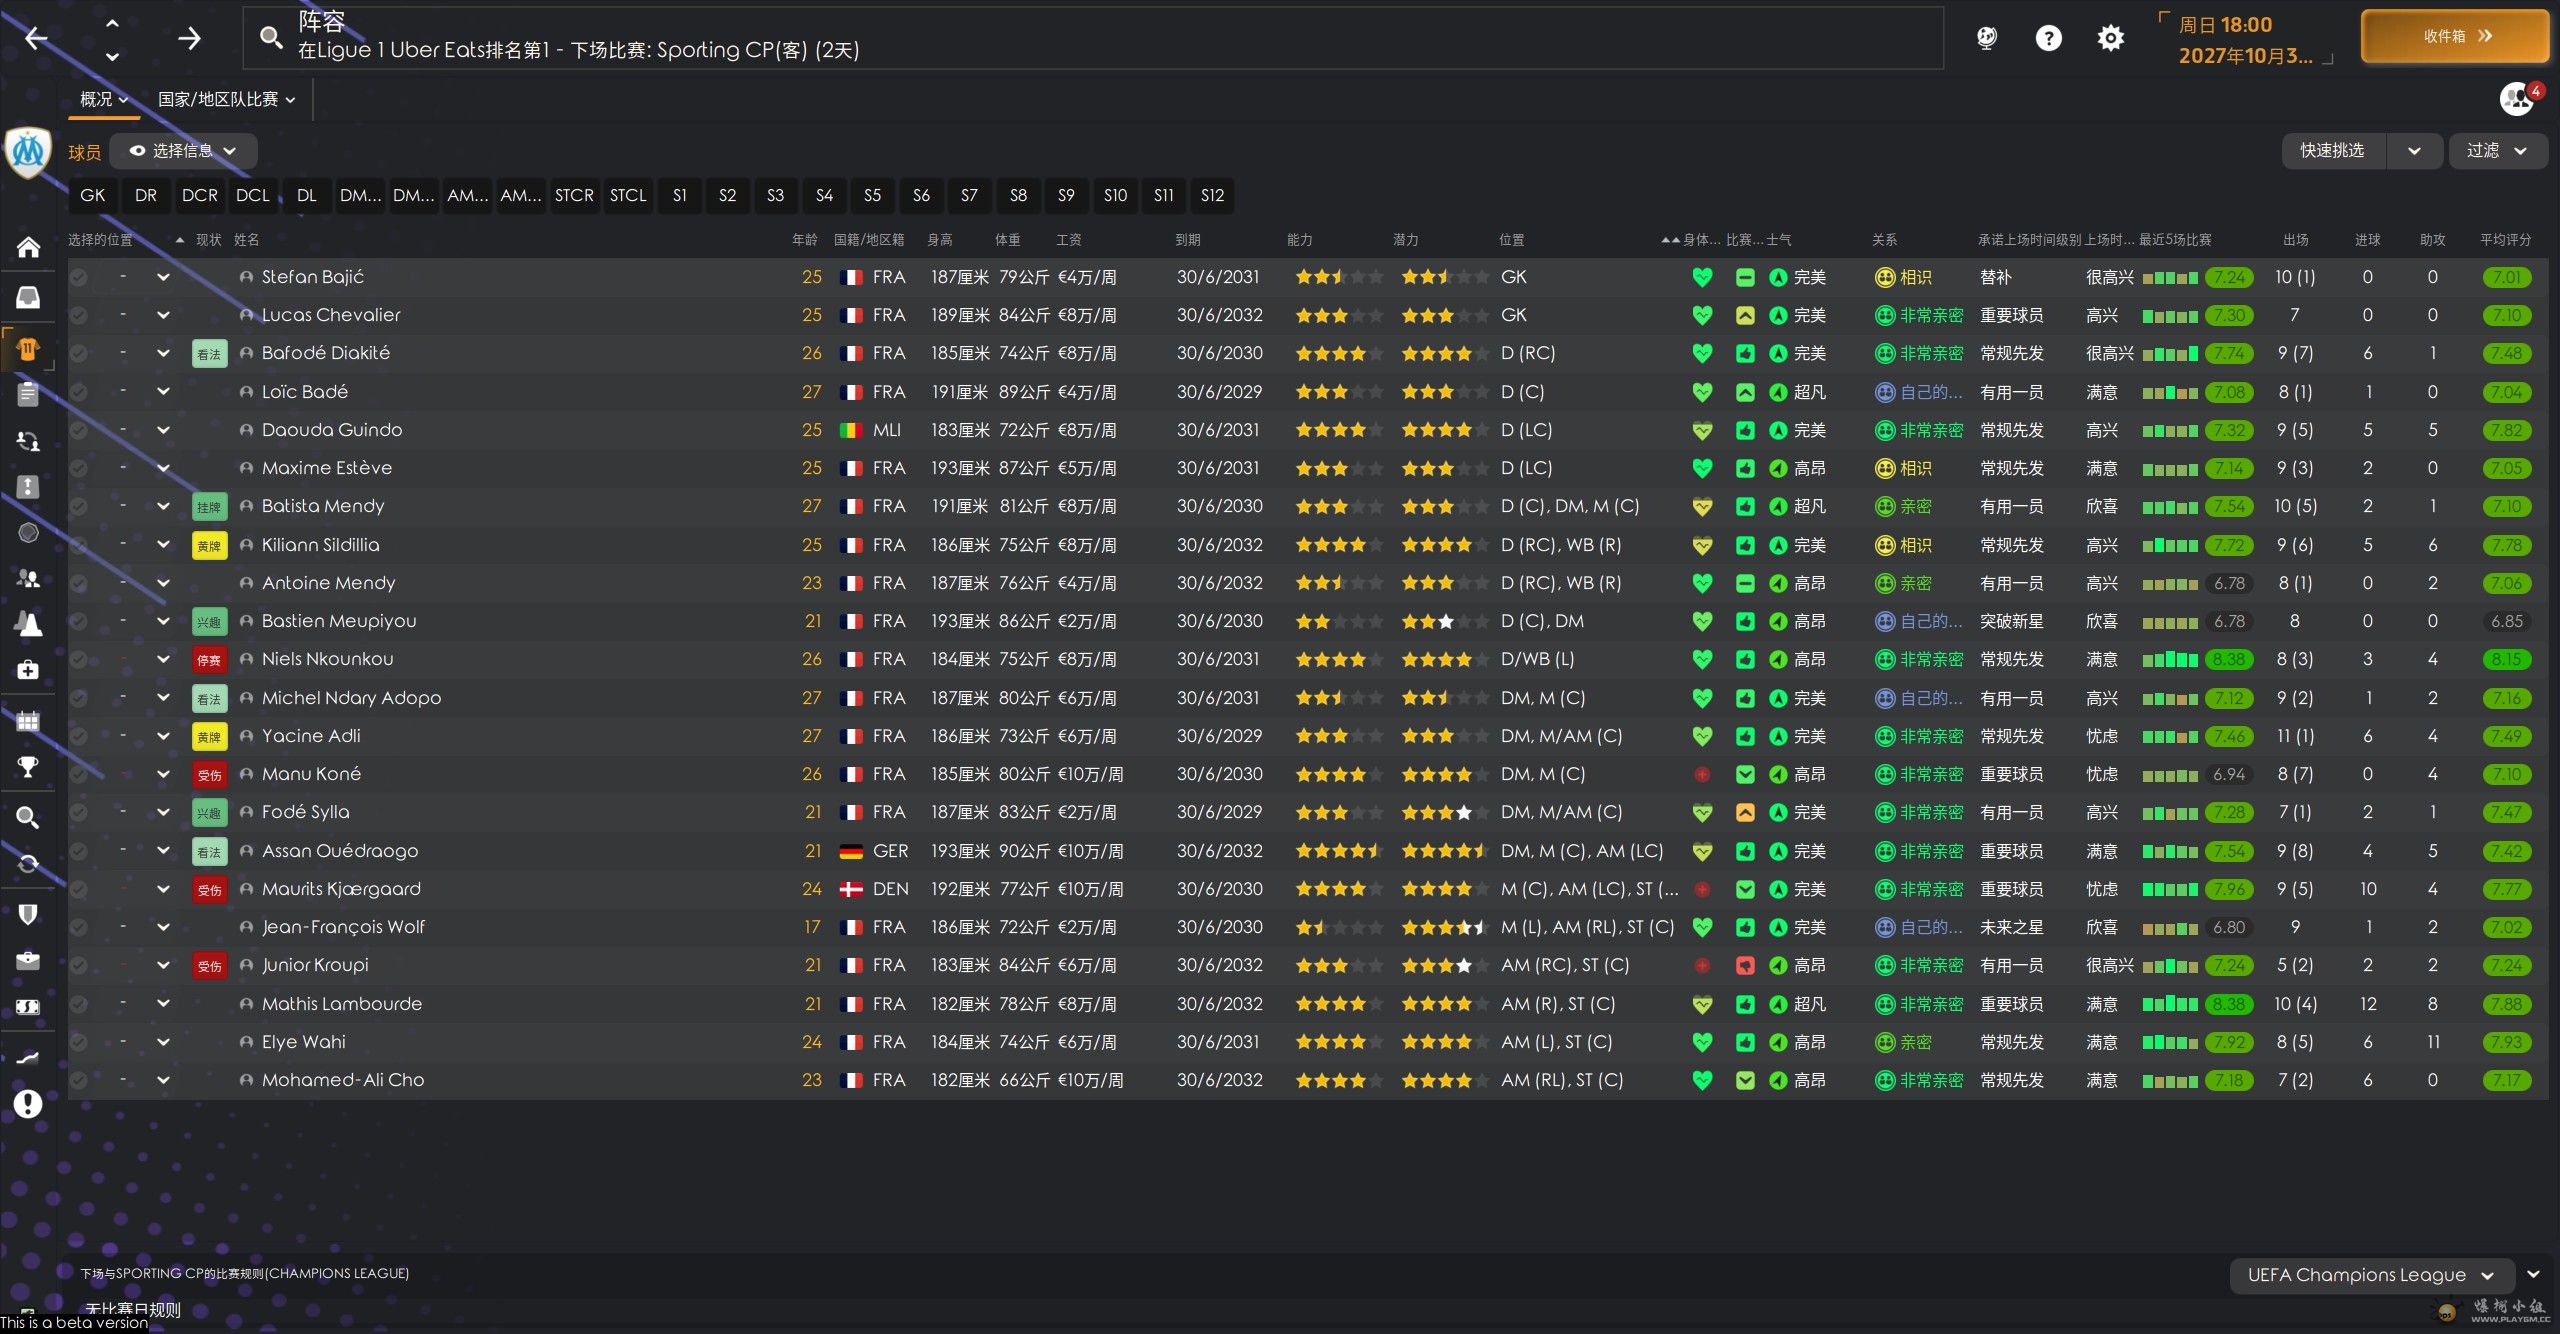Screen dimensions: 2560x1334
Task: Go back with the left arrow icon
Action: 36,38
